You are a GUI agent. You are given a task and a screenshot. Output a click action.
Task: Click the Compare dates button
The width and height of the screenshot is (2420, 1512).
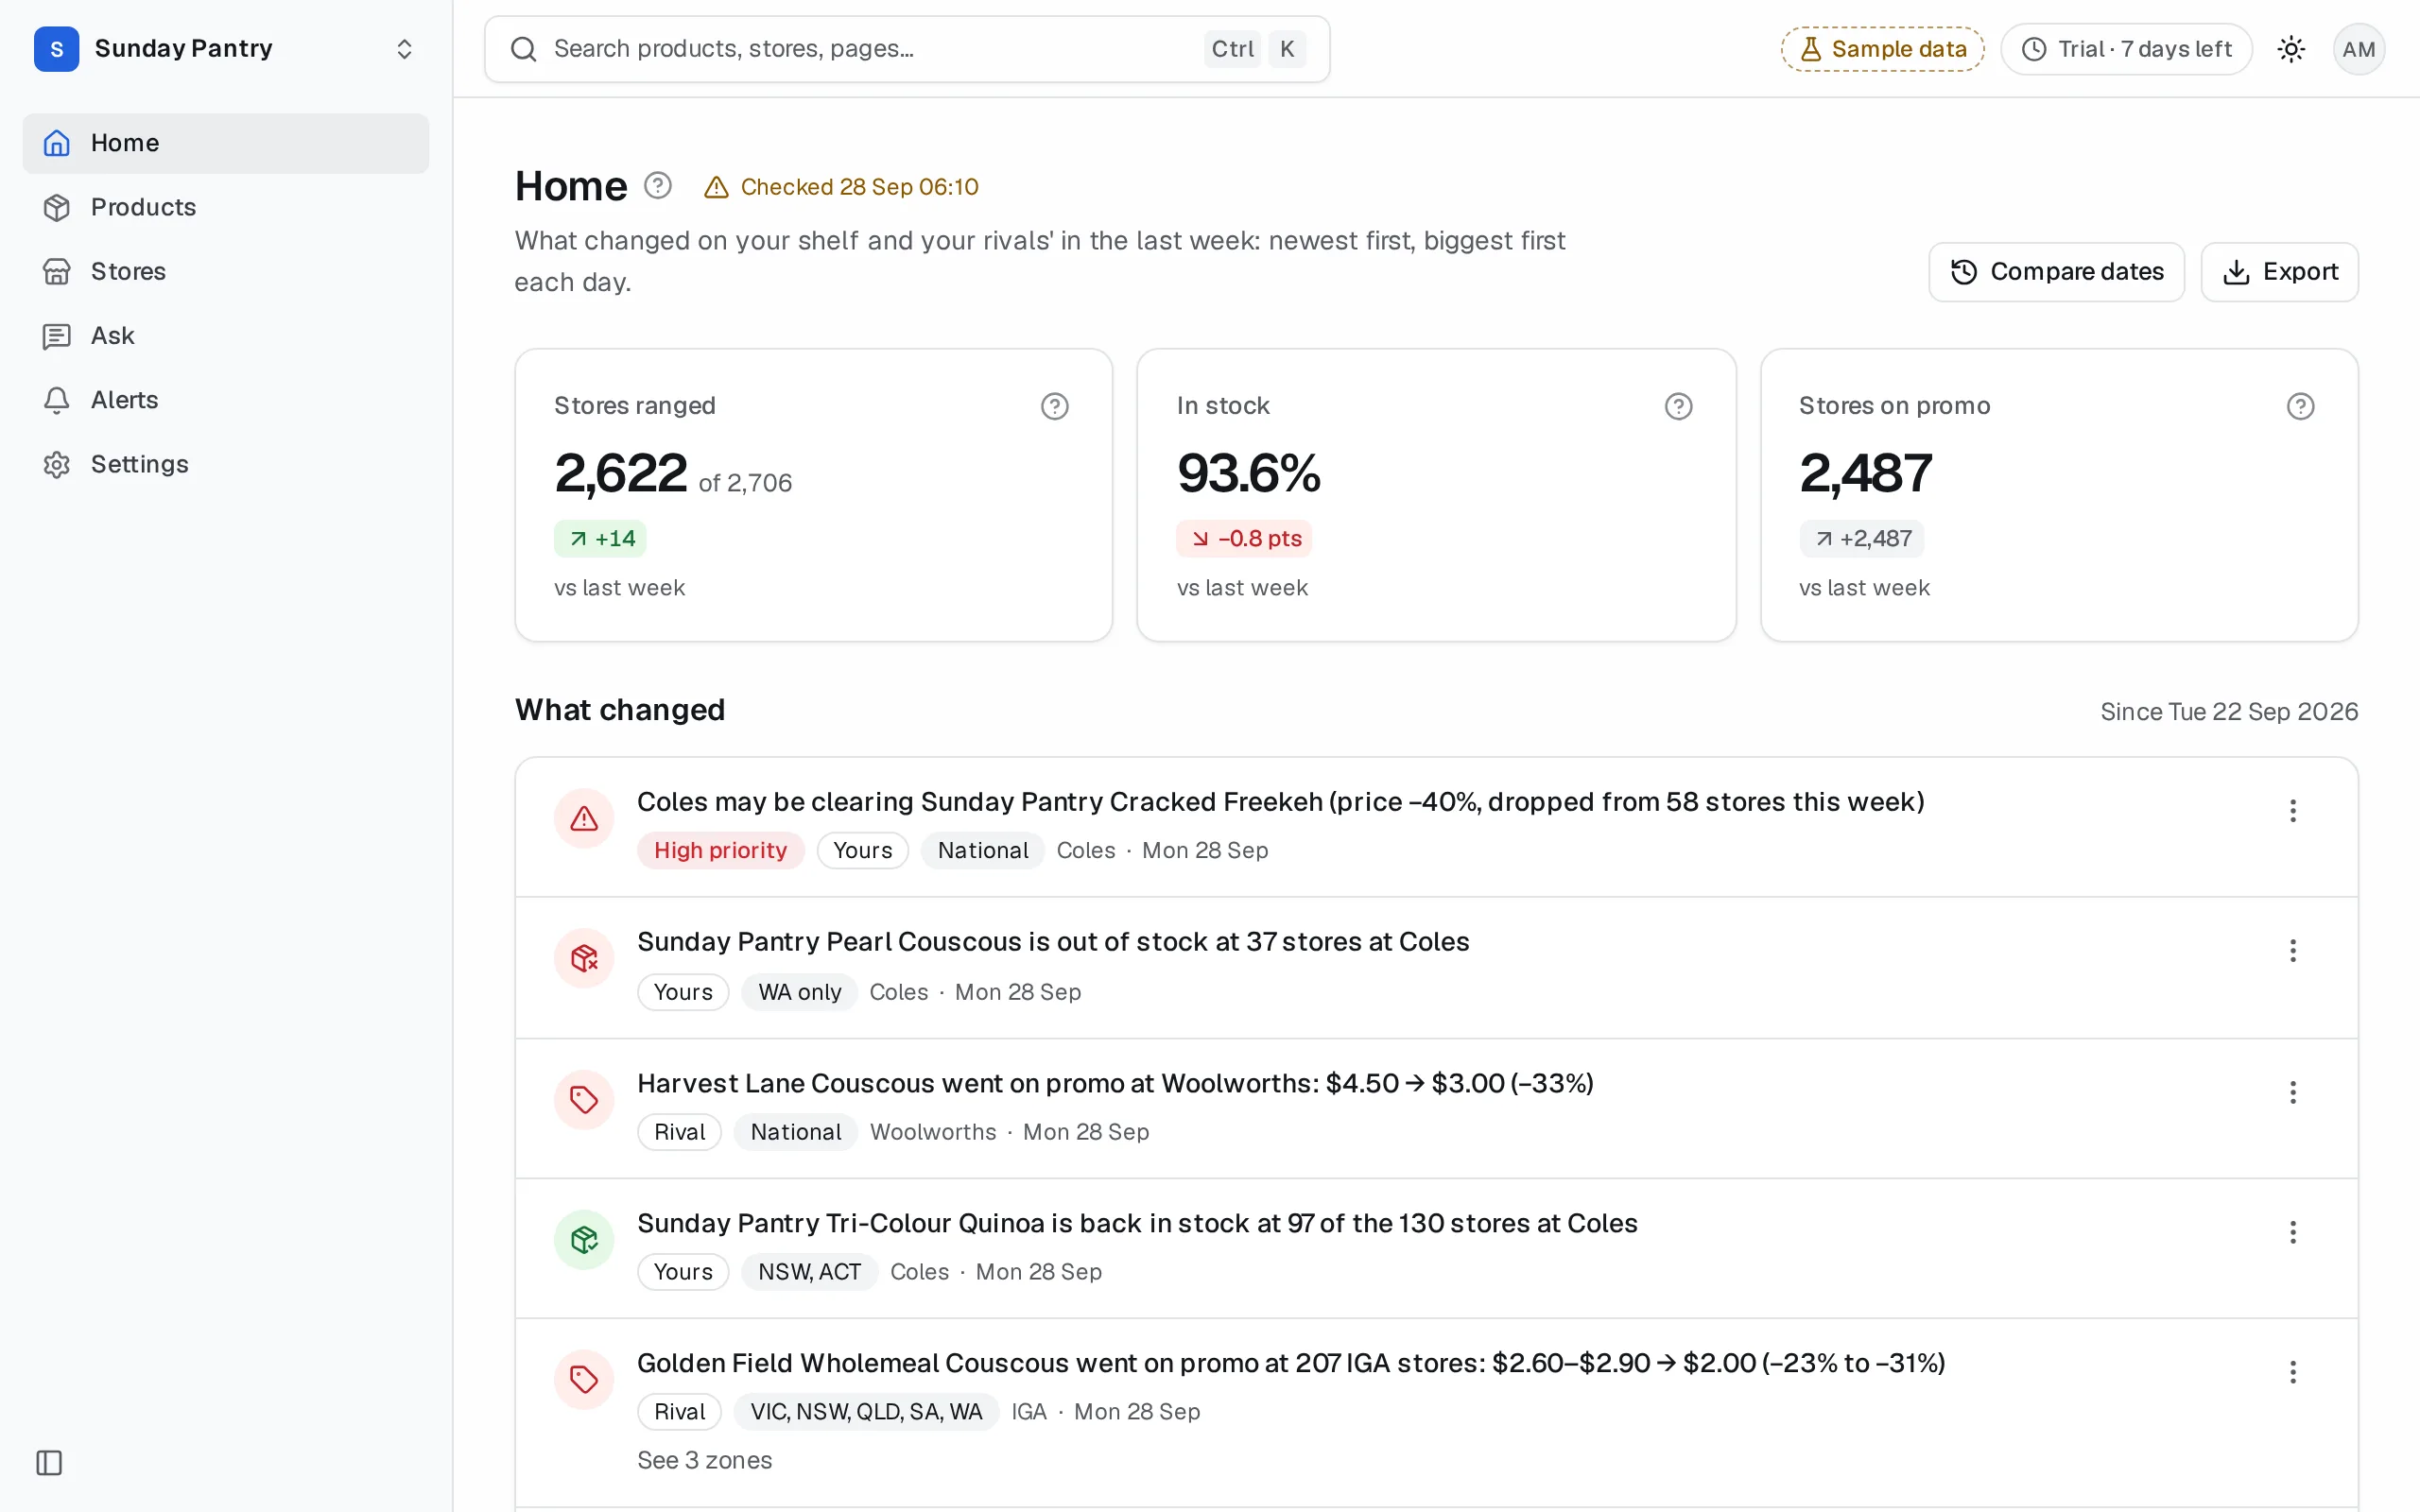tap(2056, 272)
